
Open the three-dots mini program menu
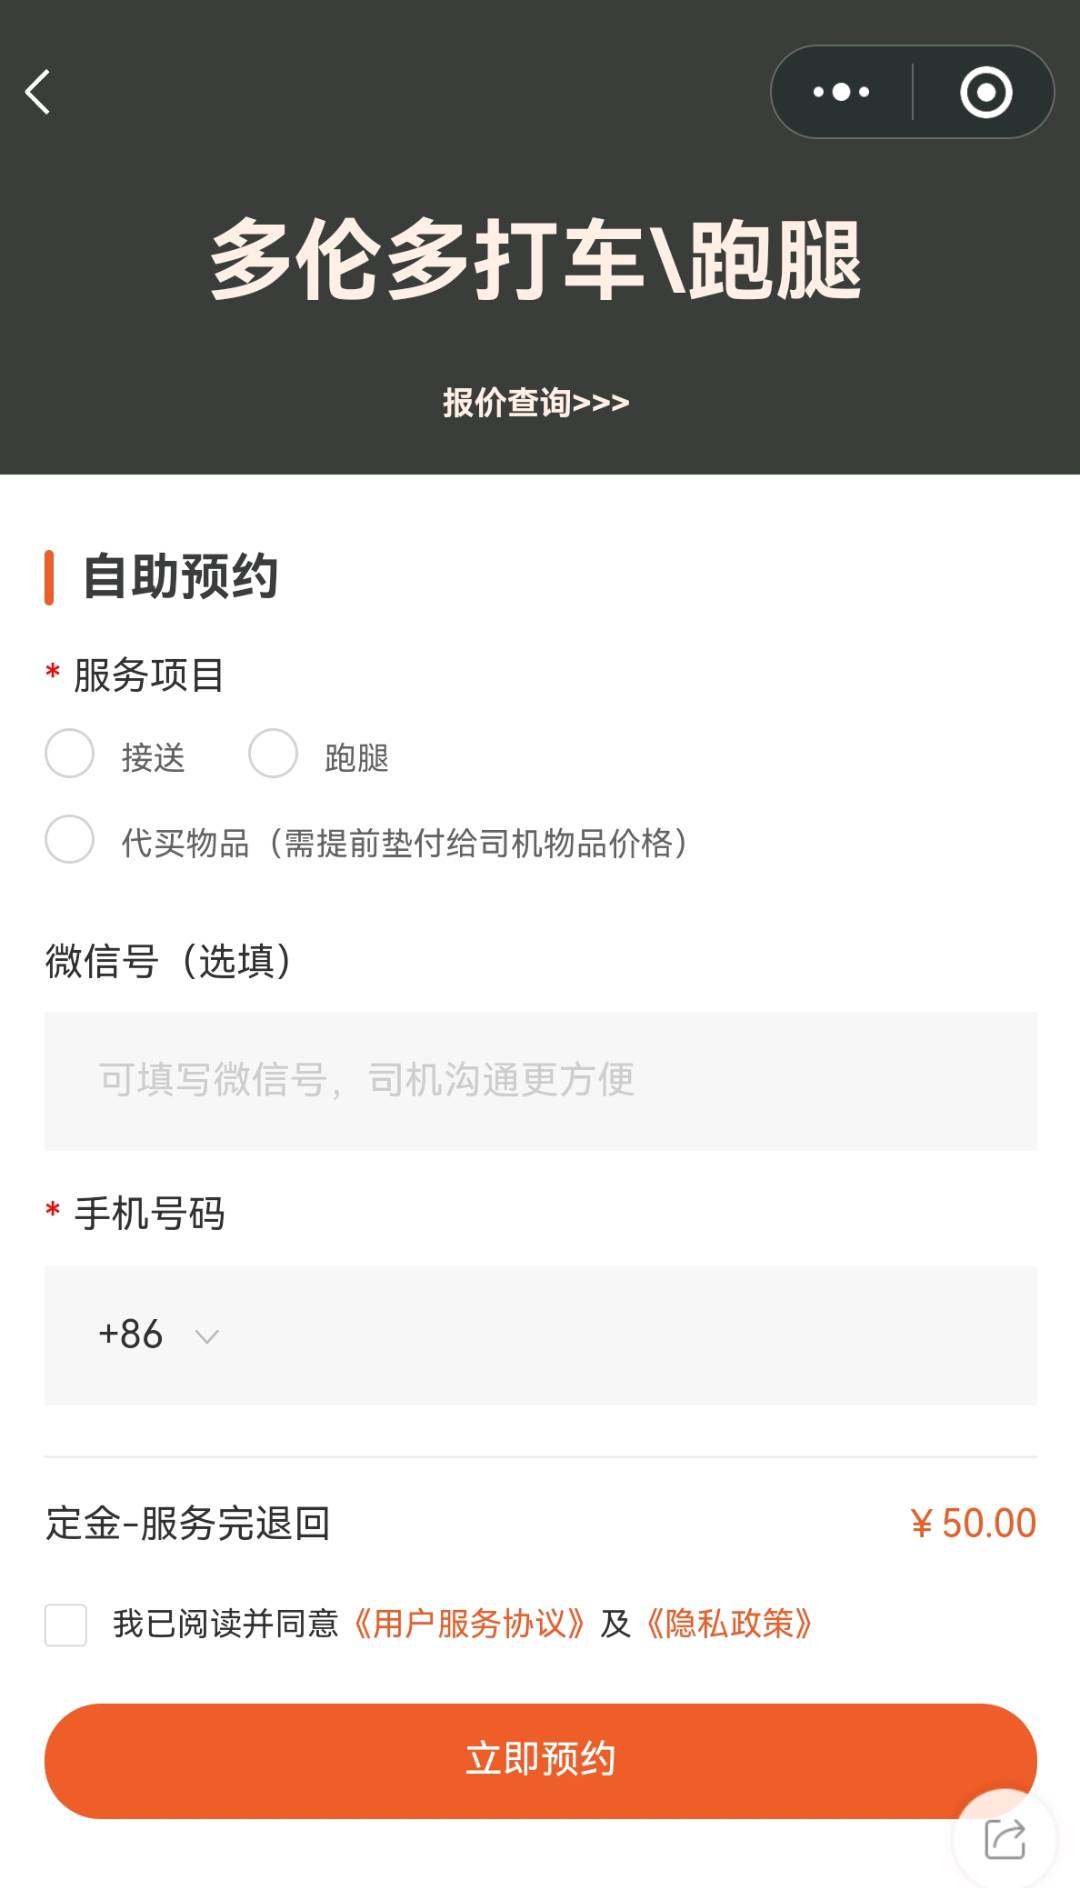click(841, 92)
